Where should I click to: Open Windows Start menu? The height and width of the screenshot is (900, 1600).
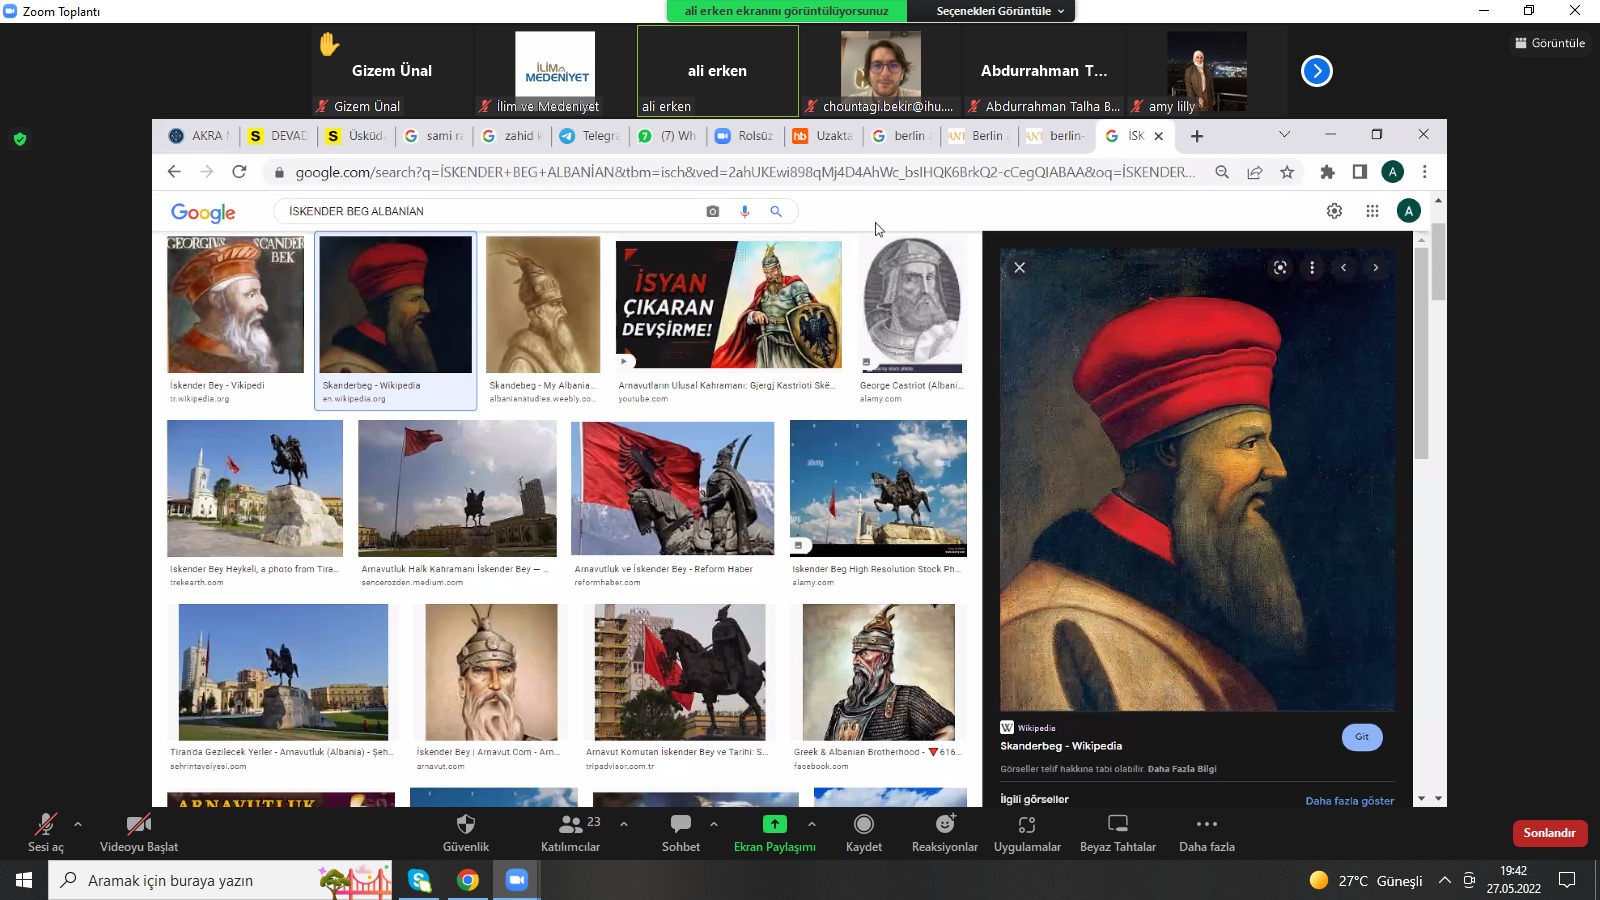click(24, 880)
